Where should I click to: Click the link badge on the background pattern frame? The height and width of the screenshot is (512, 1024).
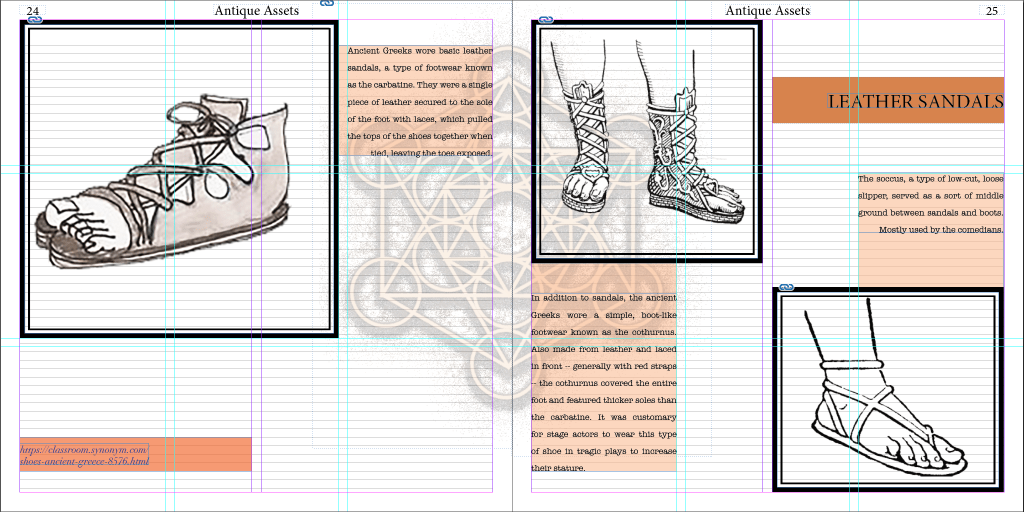click(327, 4)
